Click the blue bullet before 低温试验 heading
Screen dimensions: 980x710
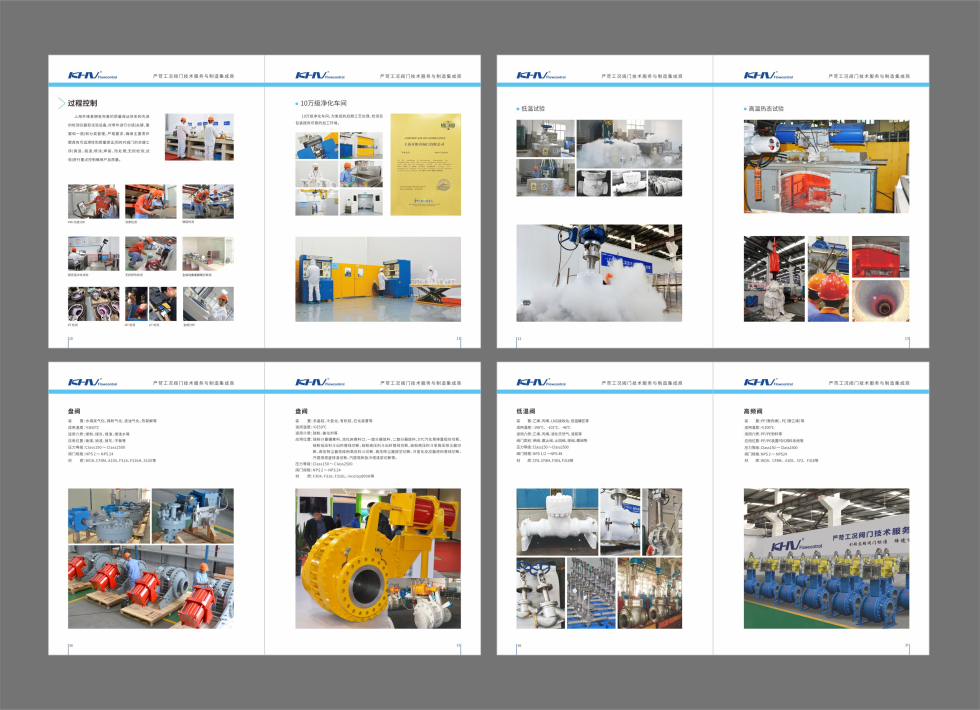(x=518, y=108)
